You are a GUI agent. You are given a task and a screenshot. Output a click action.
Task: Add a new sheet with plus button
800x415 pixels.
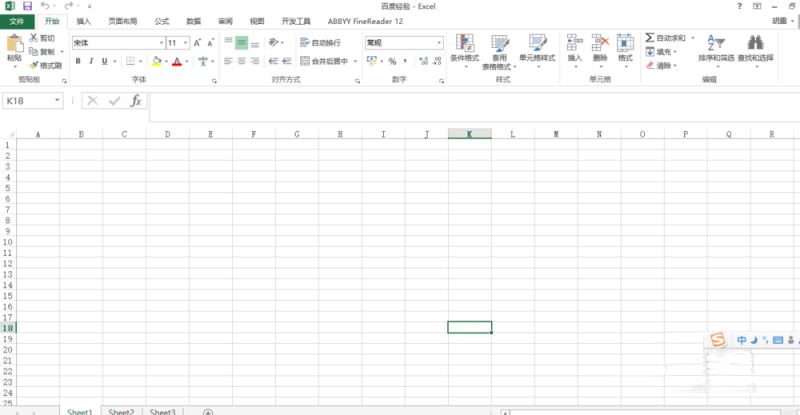coord(208,412)
